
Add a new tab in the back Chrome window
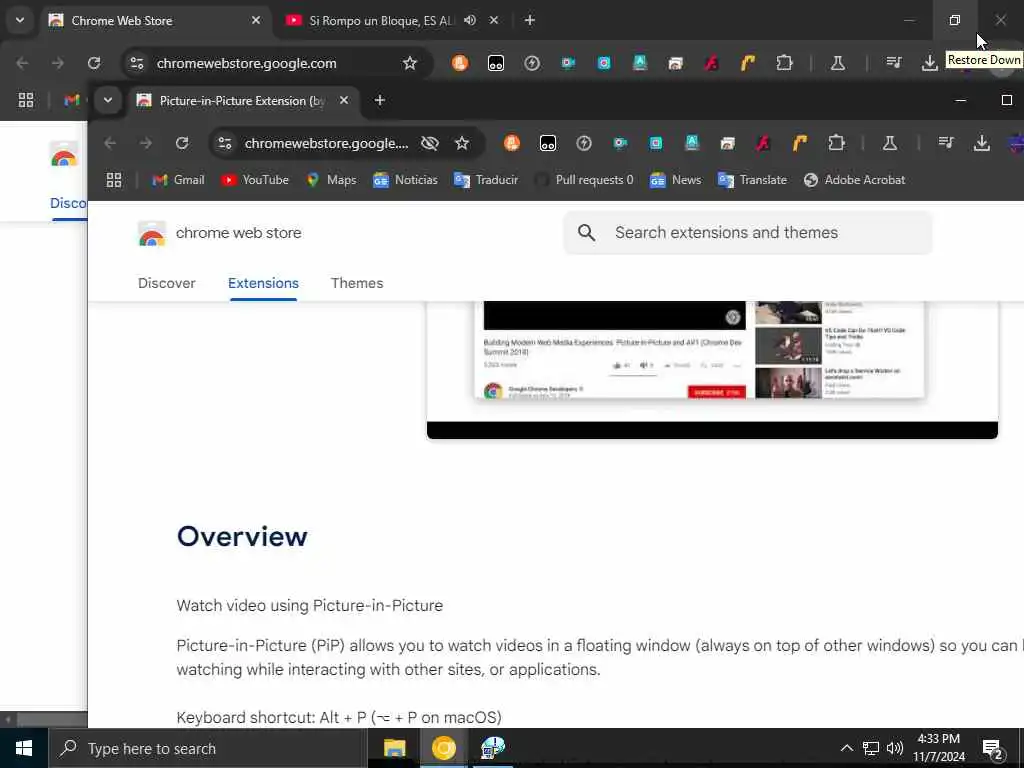point(530,20)
